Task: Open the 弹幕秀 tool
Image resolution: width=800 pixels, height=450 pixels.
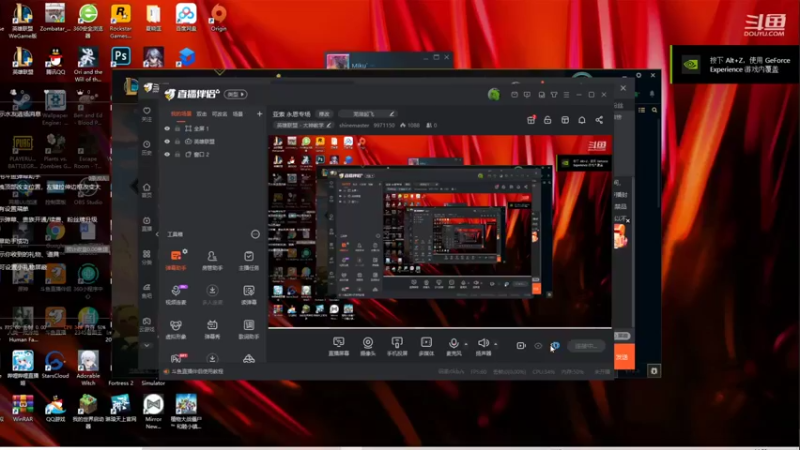Action: [x=212, y=329]
